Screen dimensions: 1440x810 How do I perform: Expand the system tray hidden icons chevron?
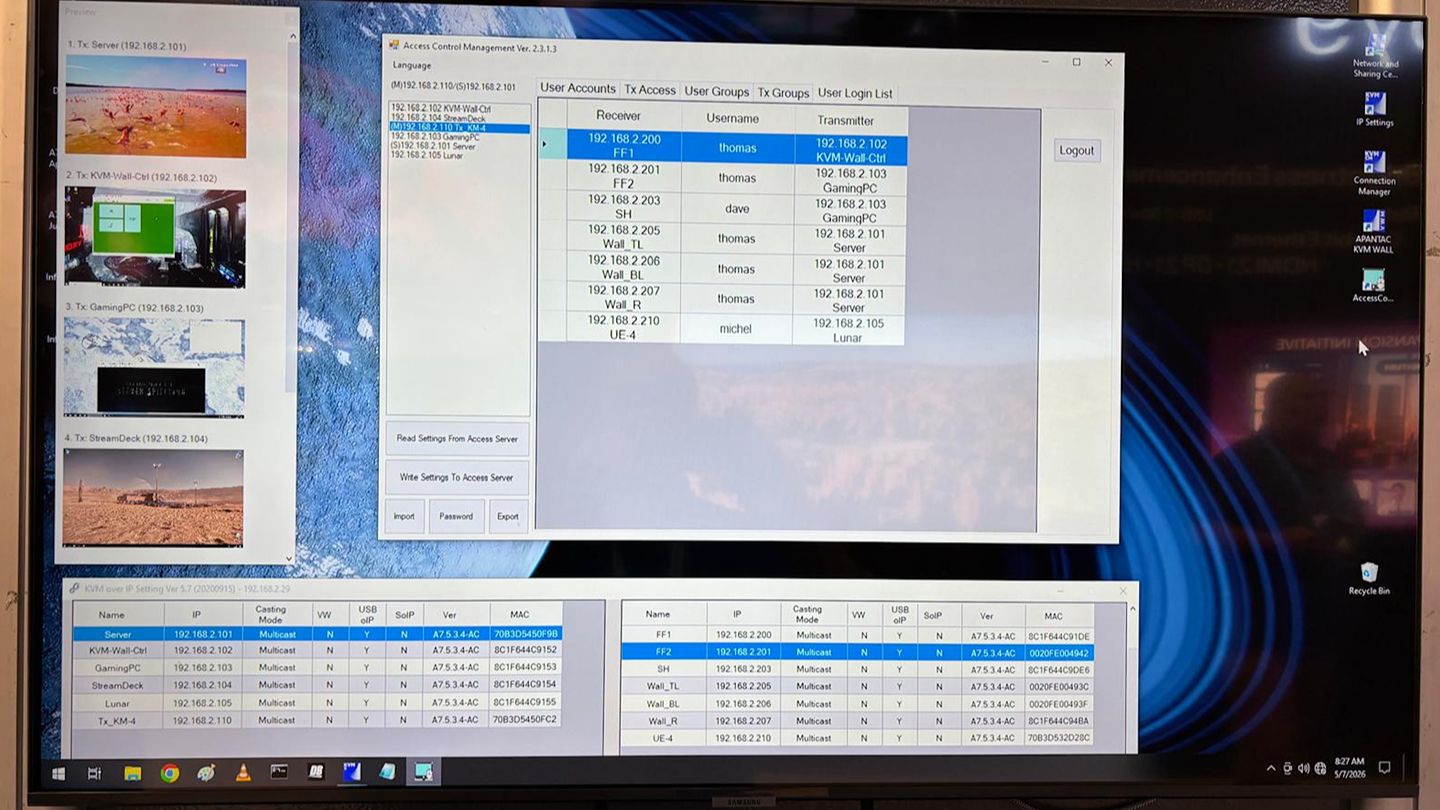coord(1271,768)
